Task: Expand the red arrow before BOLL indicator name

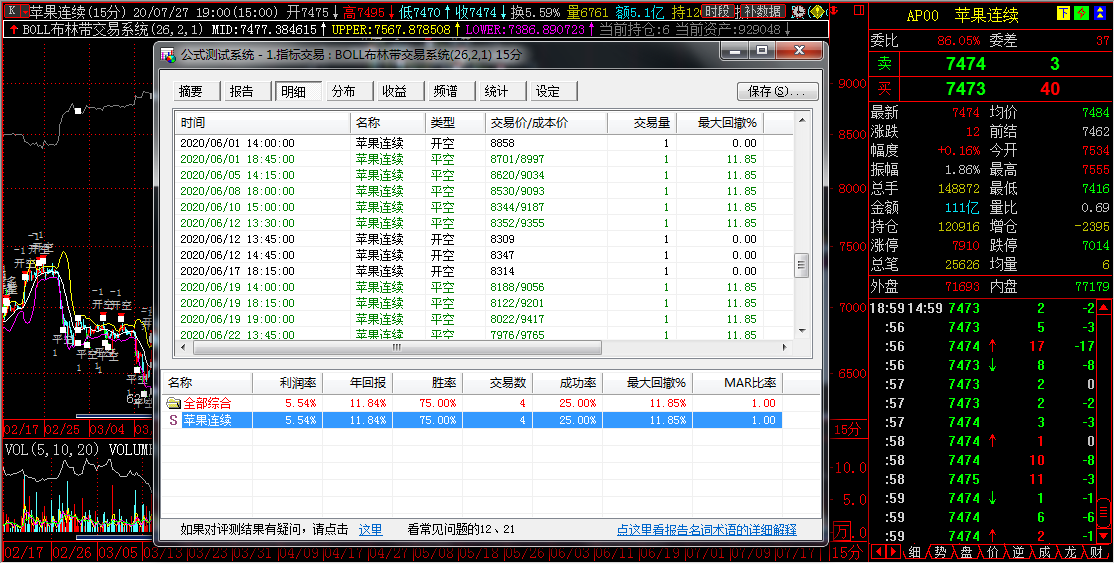Action: (x=12, y=30)
